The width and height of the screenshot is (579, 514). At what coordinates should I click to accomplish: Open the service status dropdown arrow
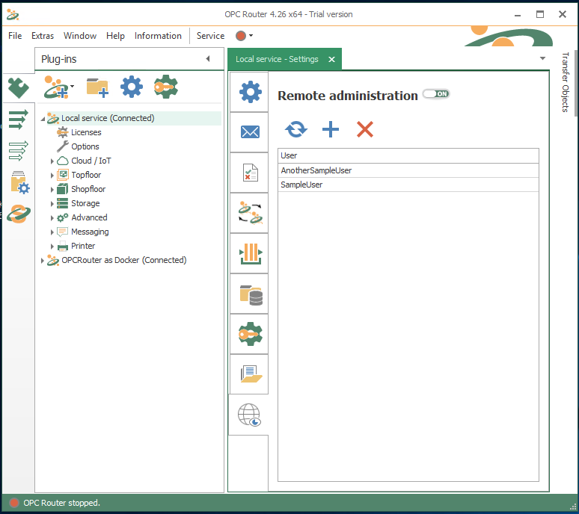[251, 36]
